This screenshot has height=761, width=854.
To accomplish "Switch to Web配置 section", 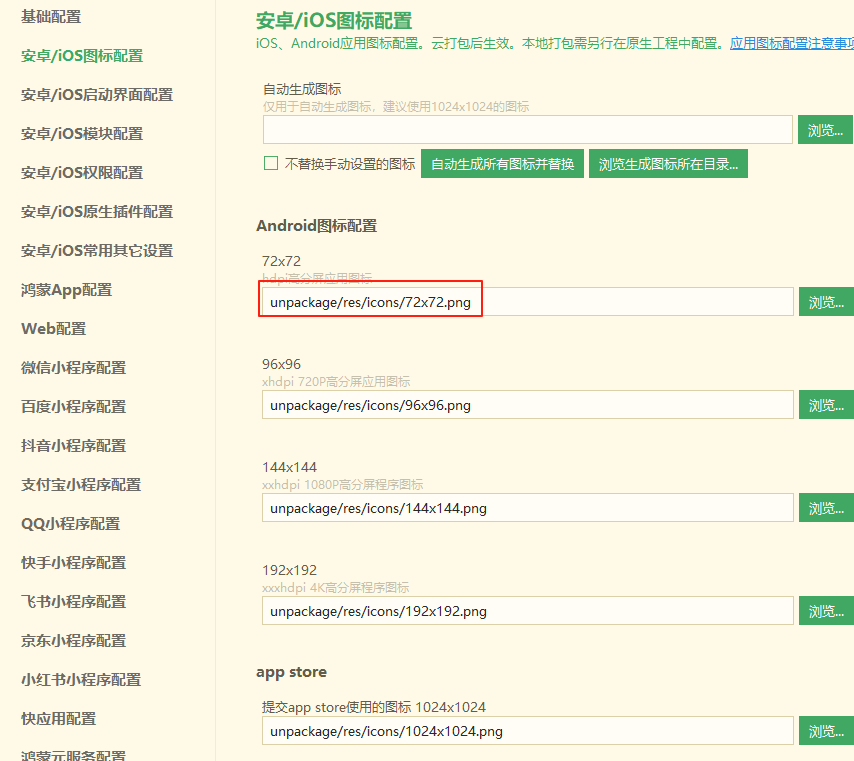I will click(54, 329).
